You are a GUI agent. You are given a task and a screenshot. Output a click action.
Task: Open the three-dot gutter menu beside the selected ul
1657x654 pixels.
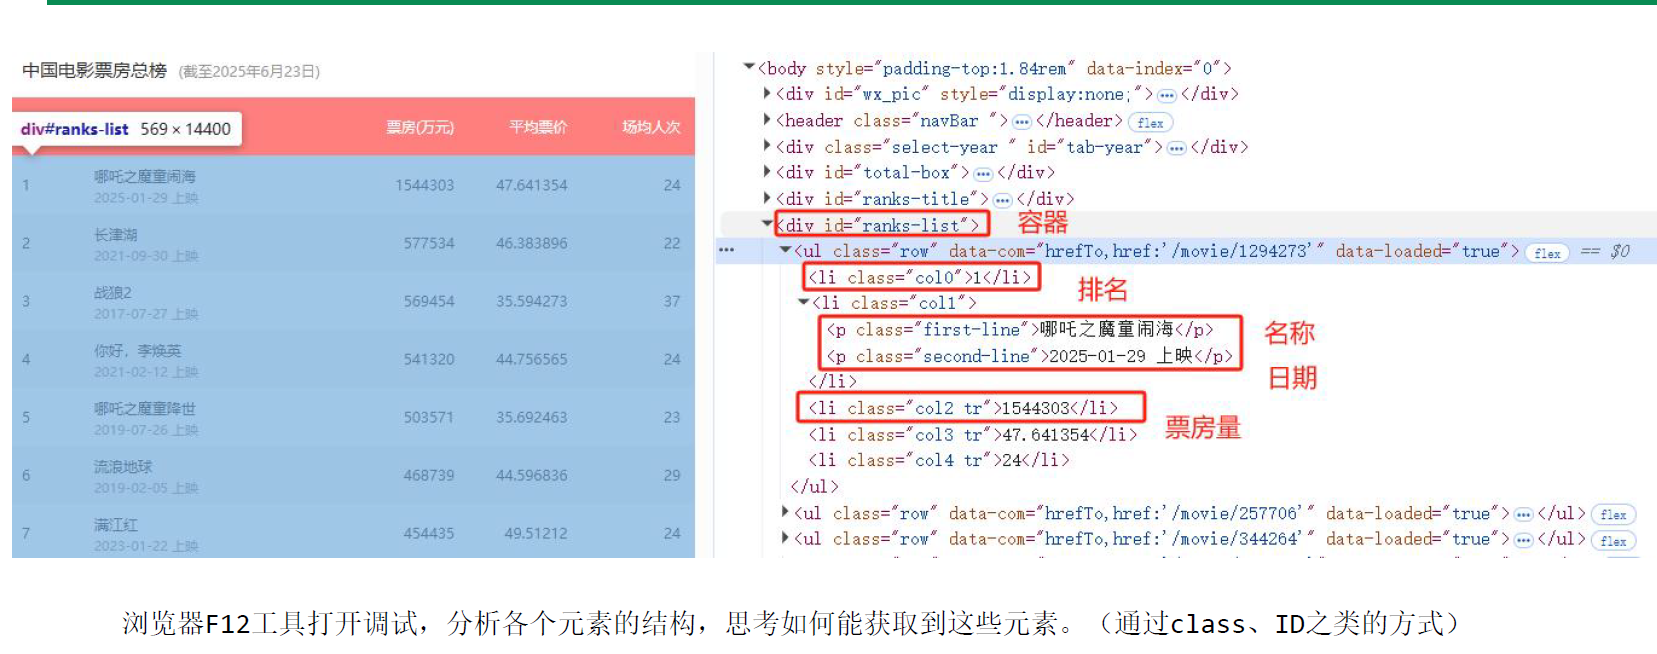[726, 250]
